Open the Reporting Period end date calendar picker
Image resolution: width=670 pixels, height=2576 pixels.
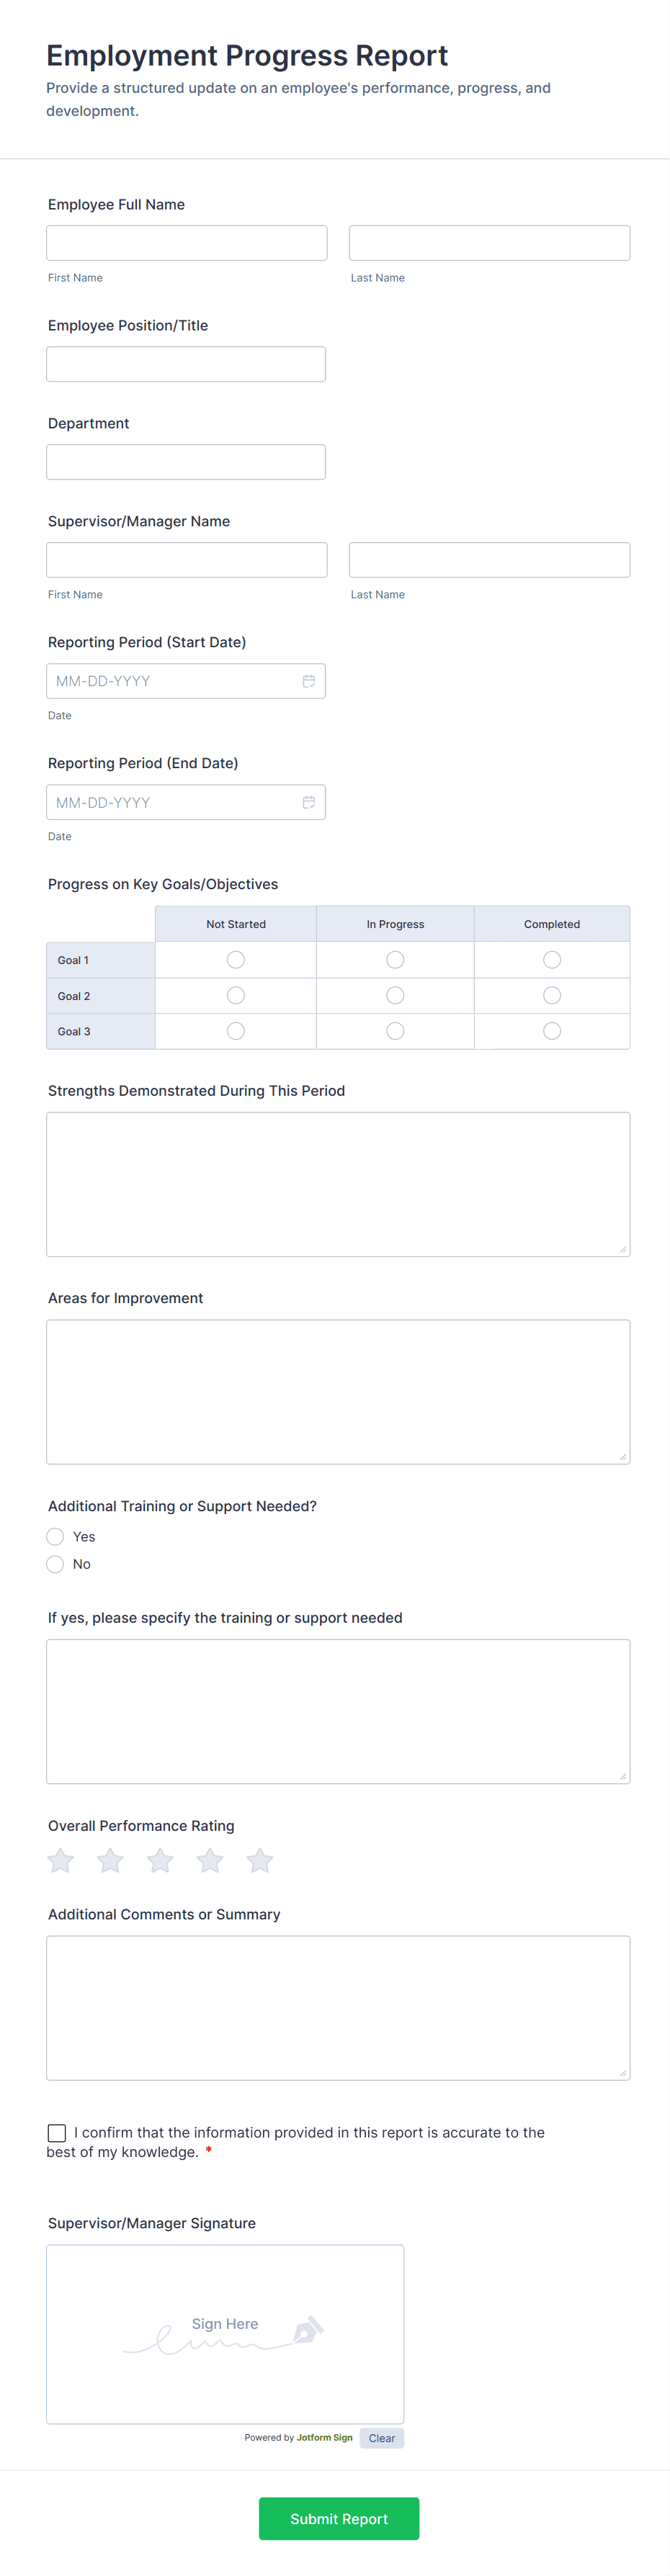click(309, 801)
